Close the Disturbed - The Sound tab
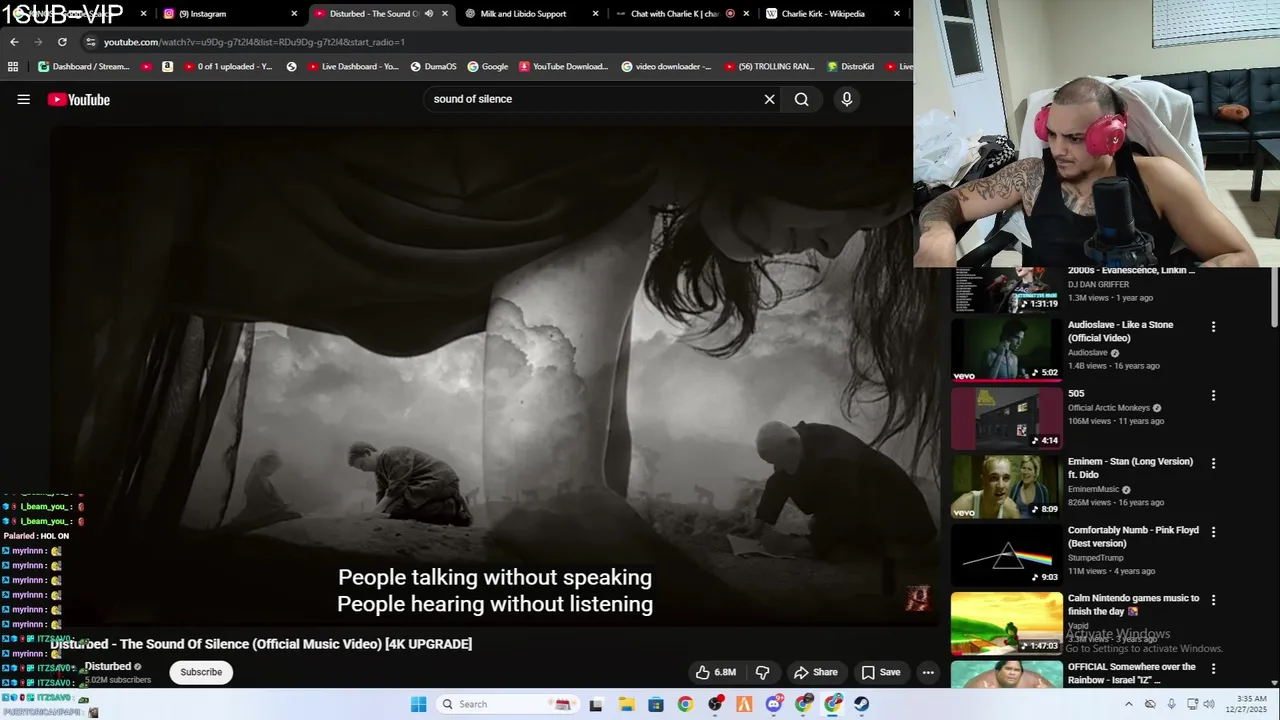Screen dimensions: 1280x720 pyautogui.click(x=445, y=14)
